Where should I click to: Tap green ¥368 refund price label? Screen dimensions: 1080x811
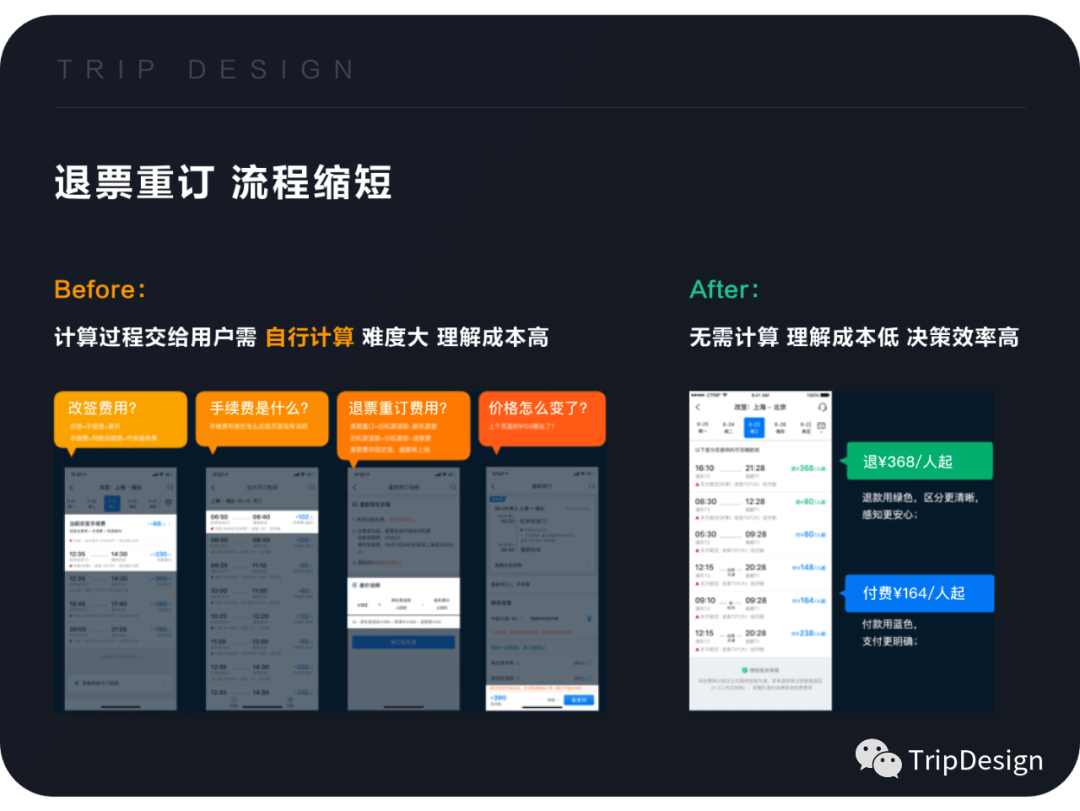[x=808, y=469]
